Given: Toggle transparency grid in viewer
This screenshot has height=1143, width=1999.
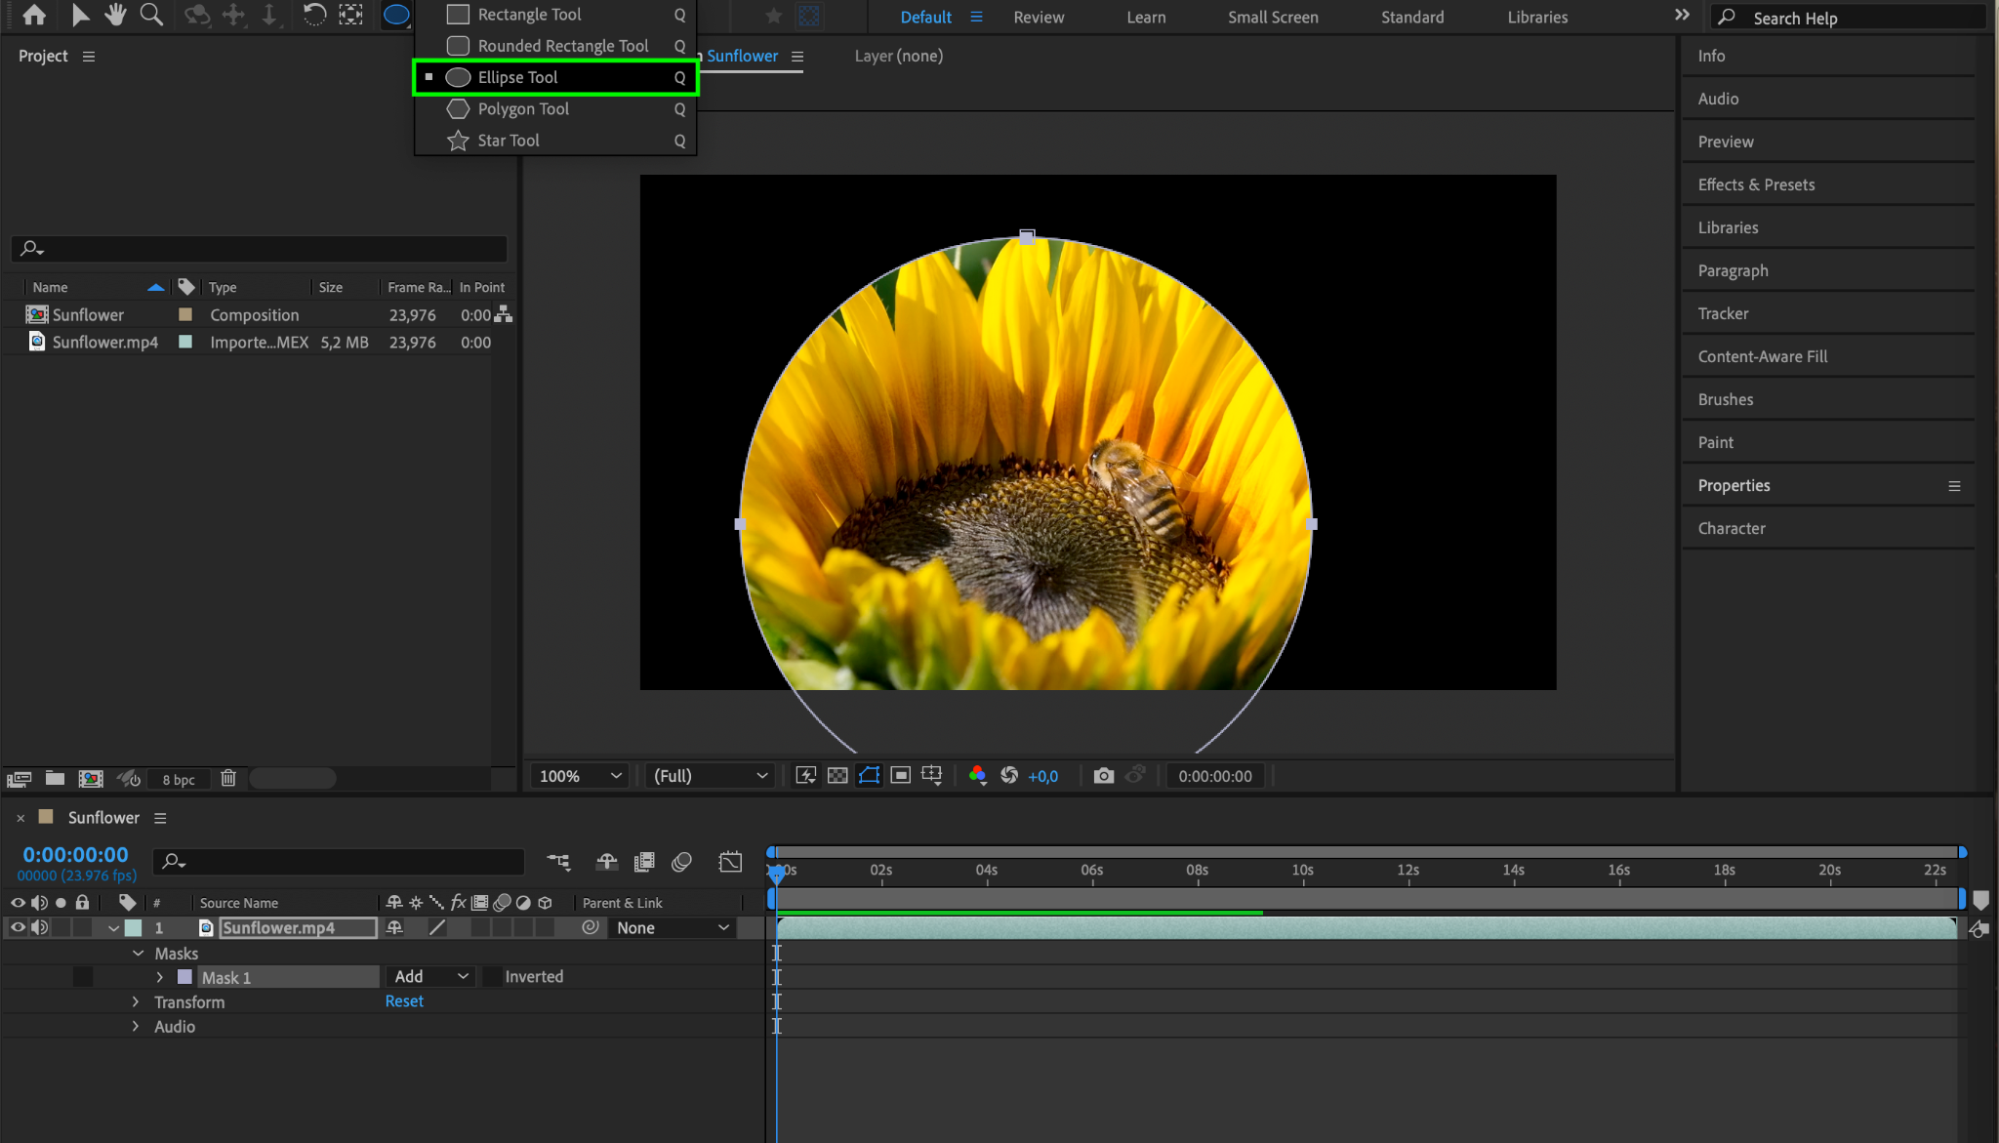Looking at the screenshot, I should [838, 776].
